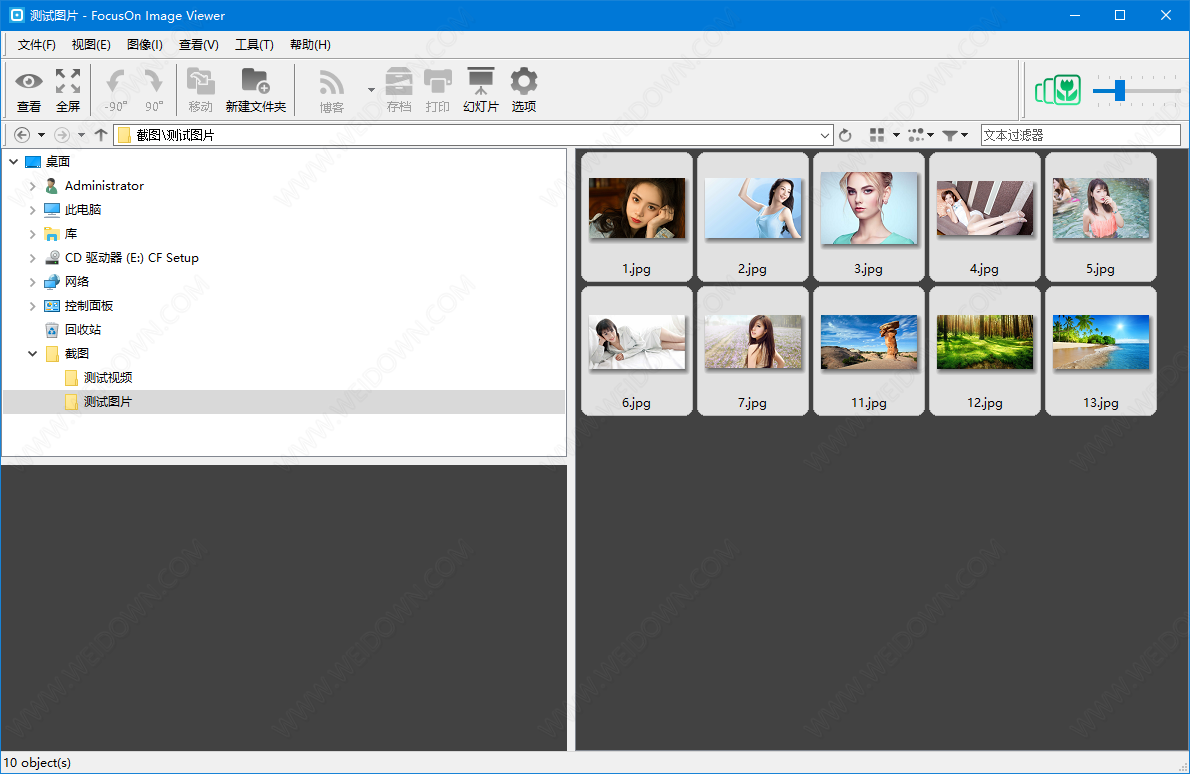The height and width of the screenshot is (774, 1190).
Task: Click in the 文本过滤器 filter field
Action: (x=1081, y=135)
